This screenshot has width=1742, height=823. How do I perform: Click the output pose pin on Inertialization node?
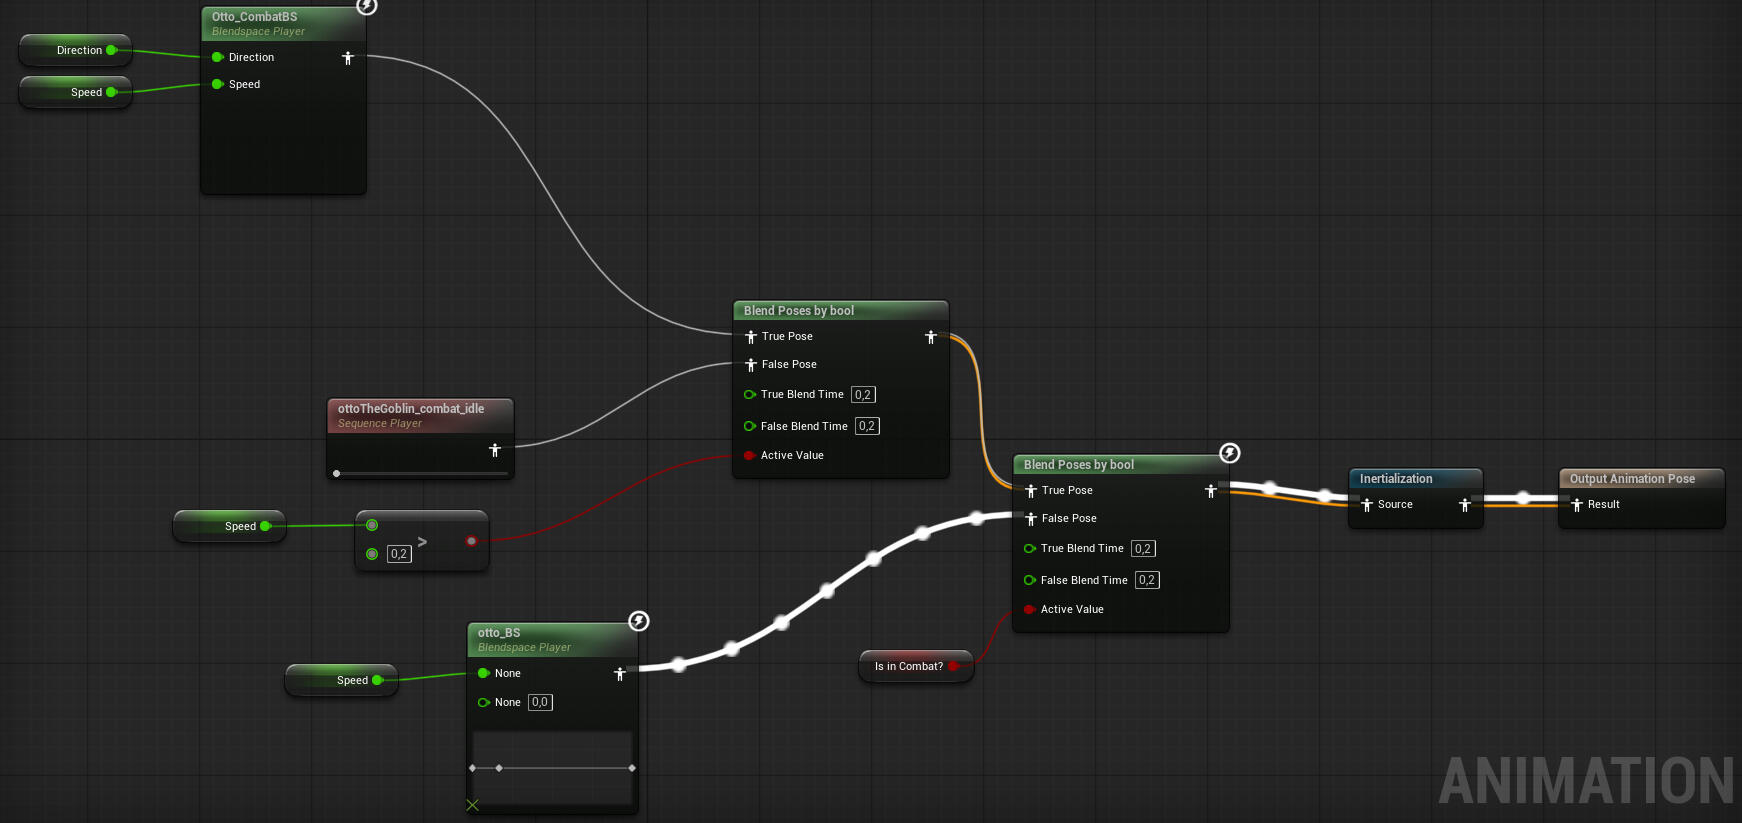1465,505
